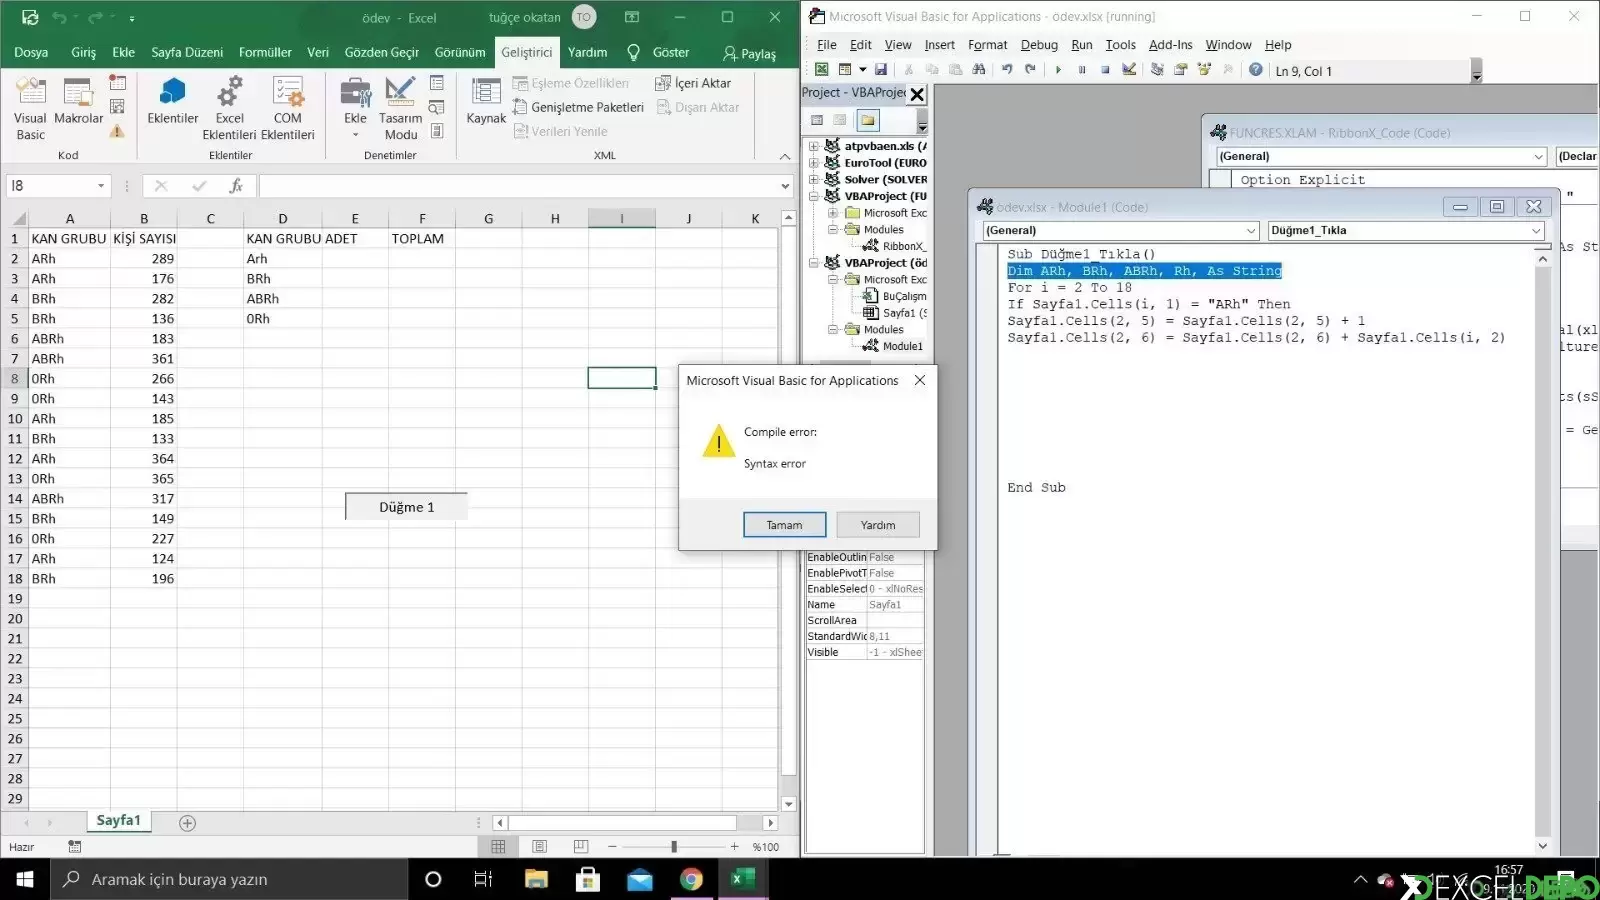Open the Gözden Geçir tab
The image size is (1600, 900).
[x=382, y=52]
